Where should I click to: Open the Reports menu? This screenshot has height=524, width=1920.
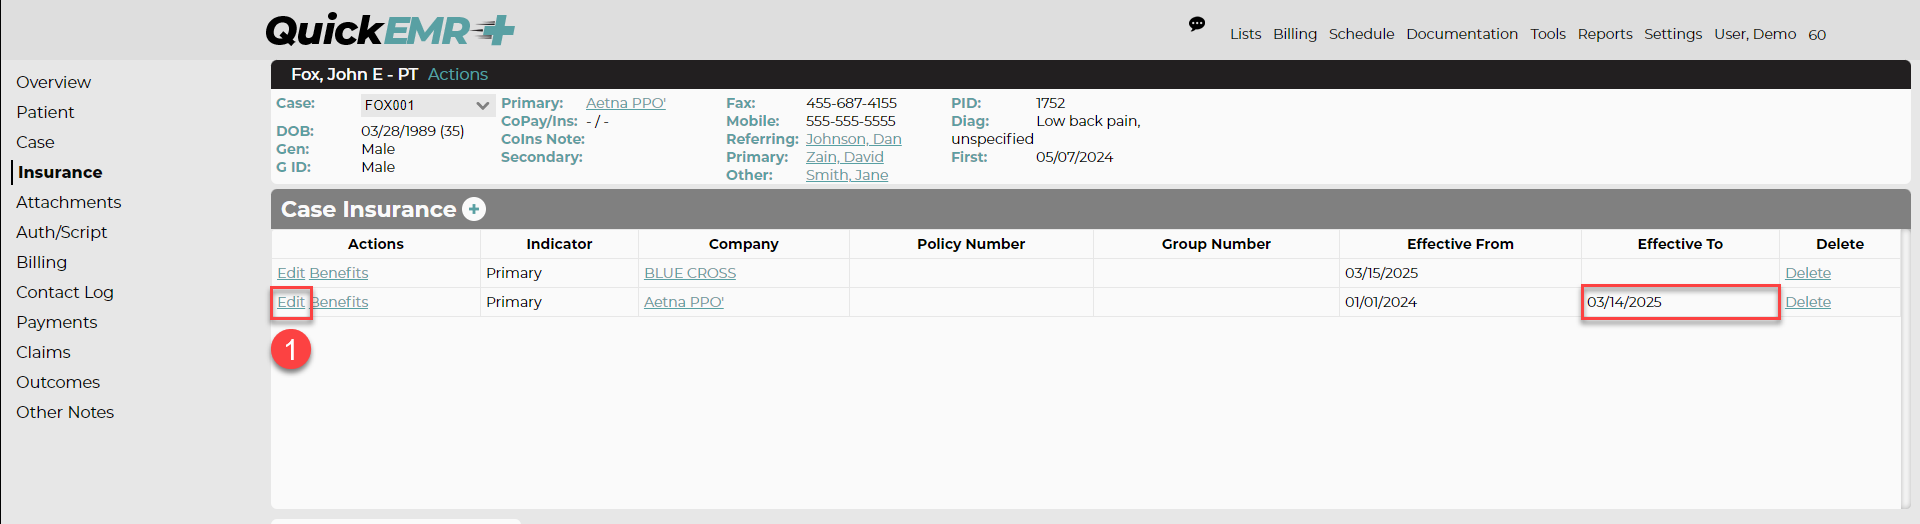tap(1605, 34)
